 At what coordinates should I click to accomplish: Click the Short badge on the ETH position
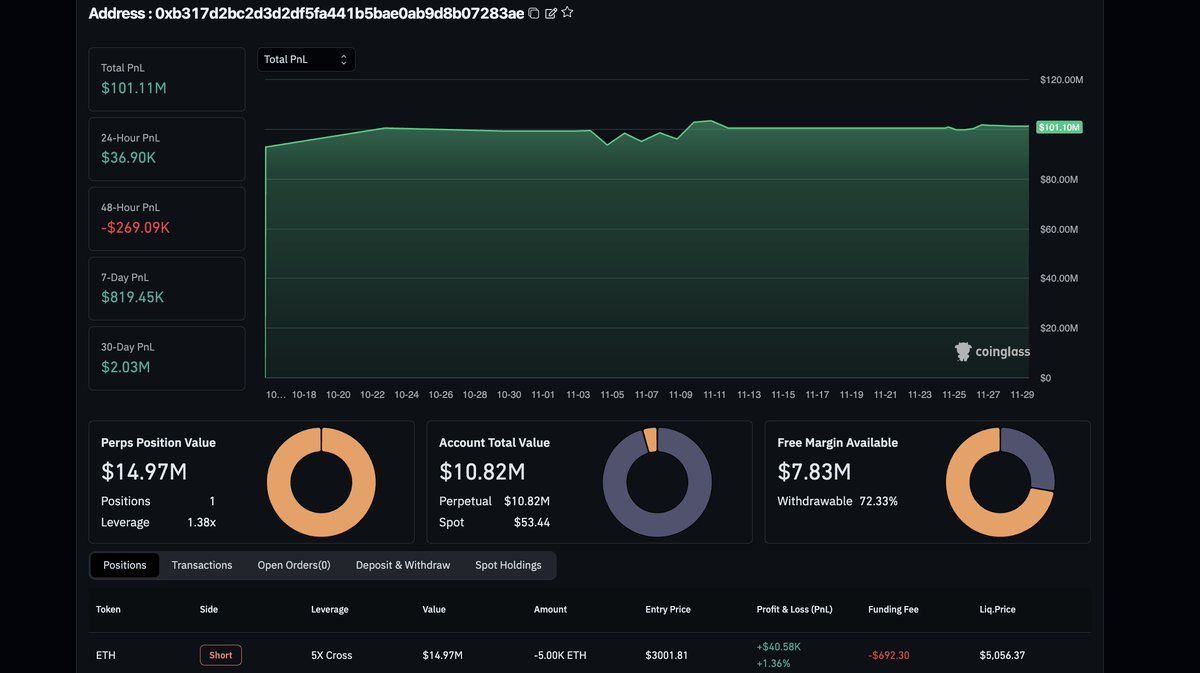(220, 655)
